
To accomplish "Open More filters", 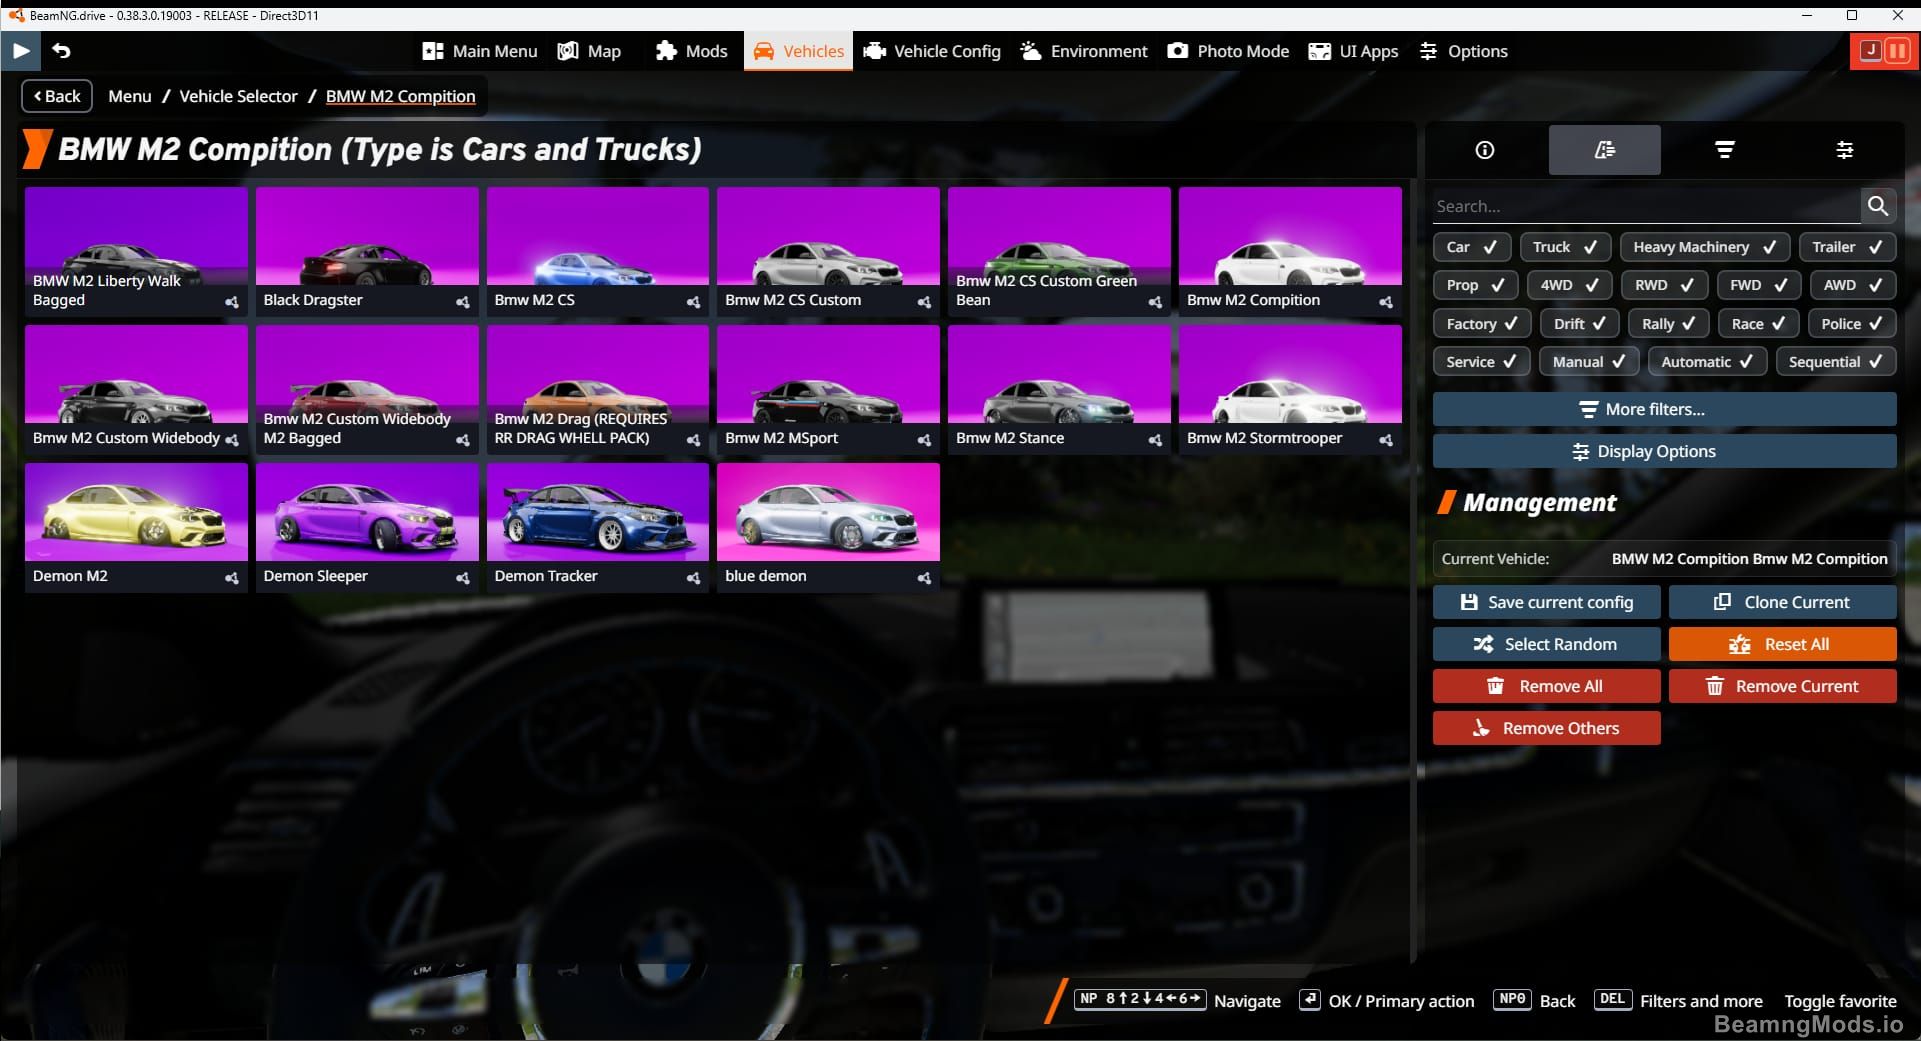I will coord(1663,408).
